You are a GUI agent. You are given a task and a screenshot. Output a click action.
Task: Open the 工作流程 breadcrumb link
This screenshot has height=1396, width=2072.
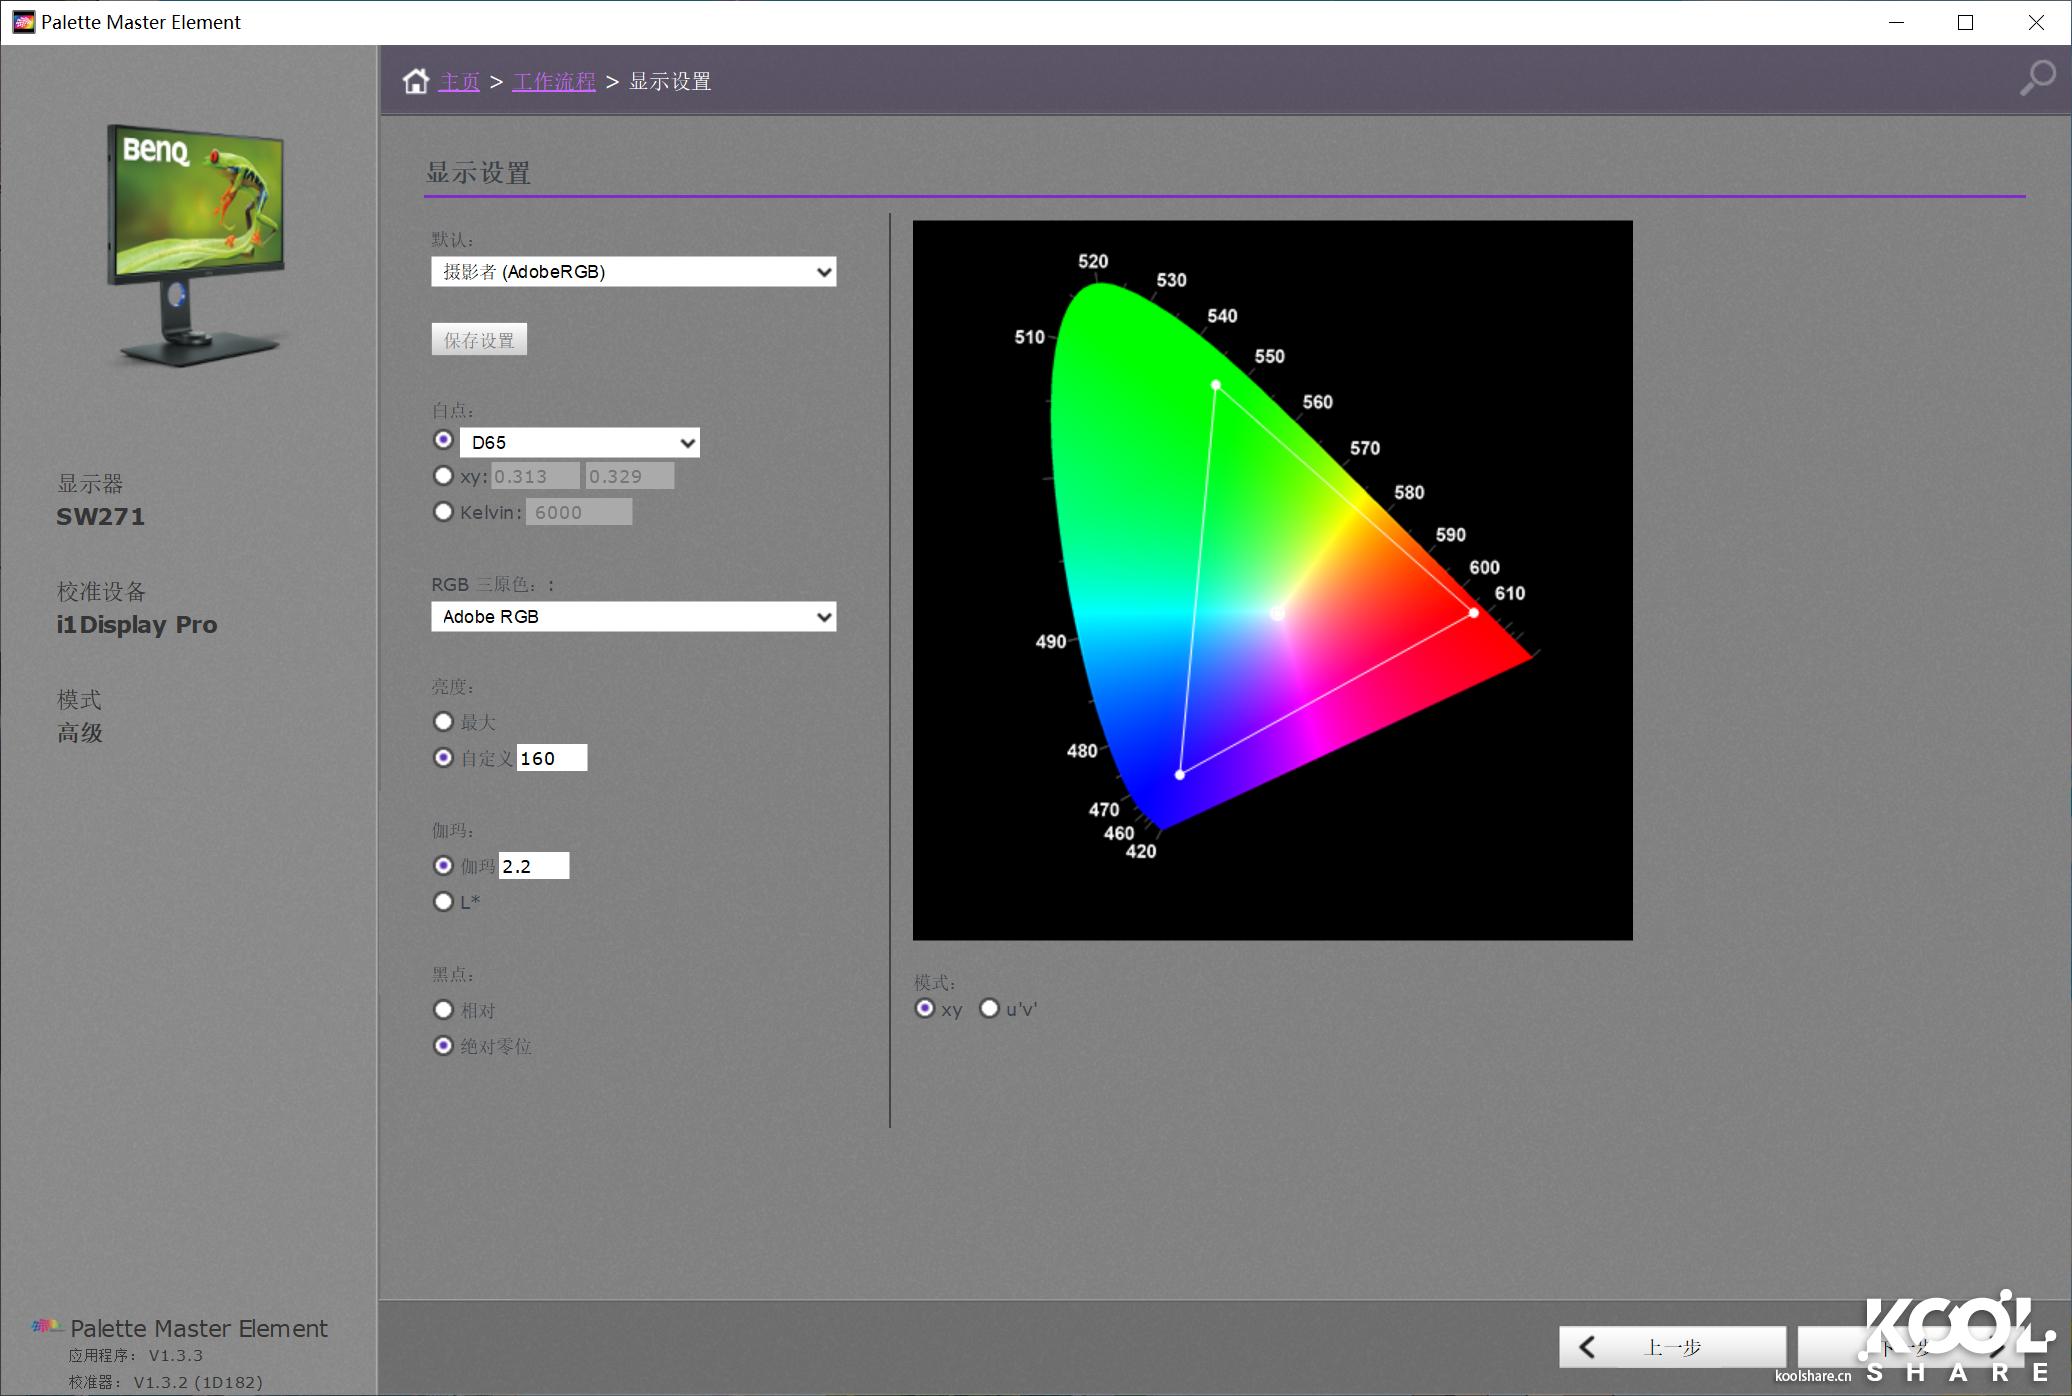[554, 82]
